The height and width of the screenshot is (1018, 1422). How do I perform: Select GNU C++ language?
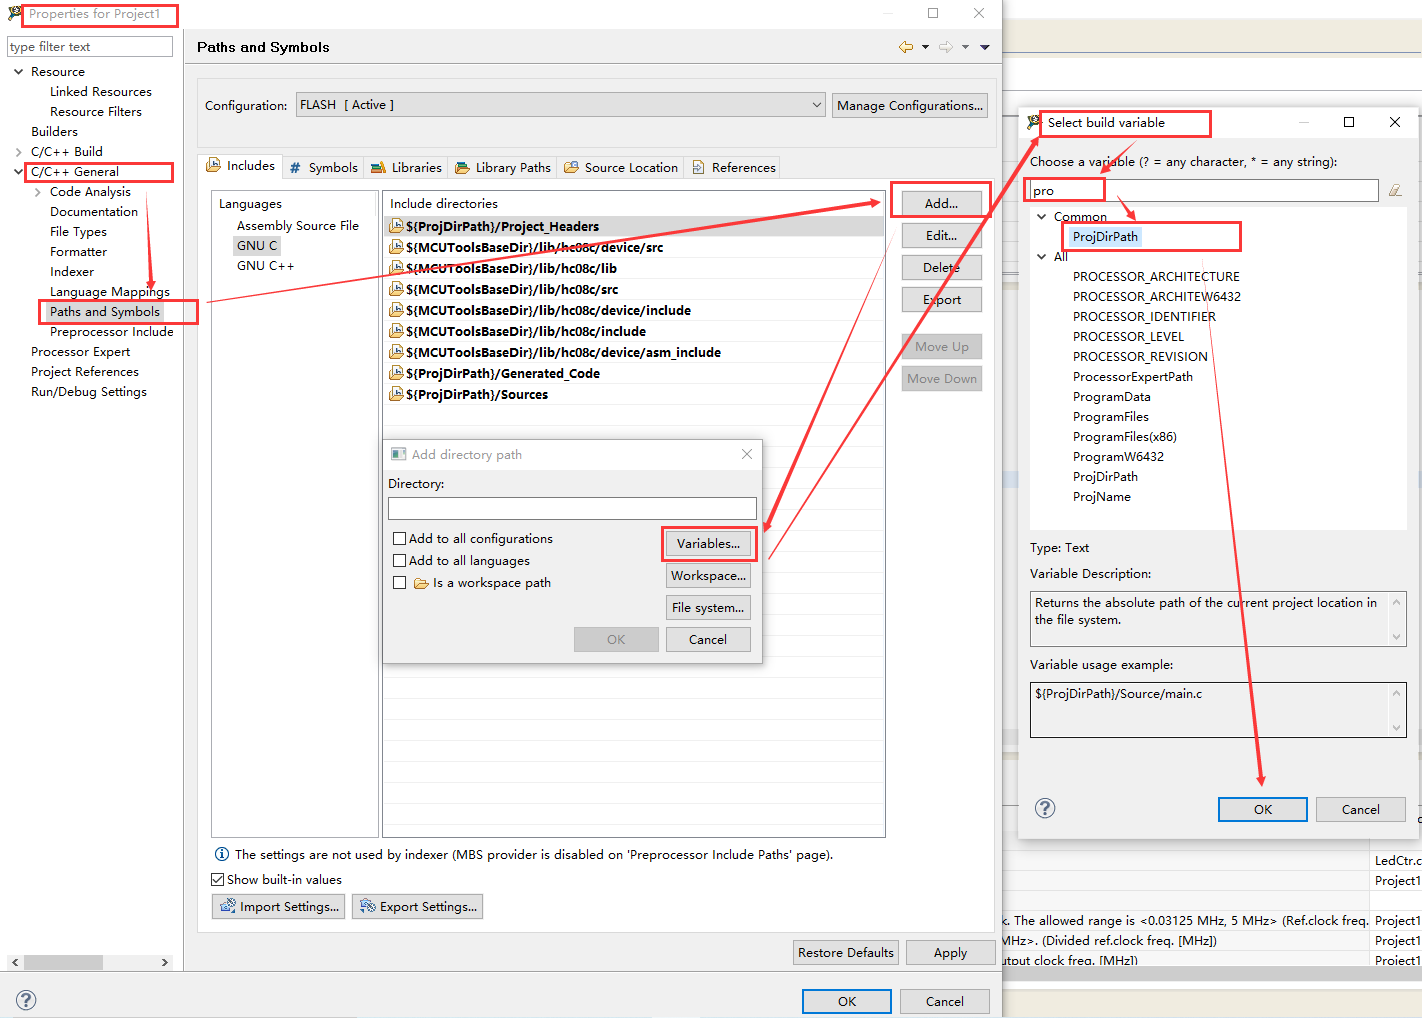[266, 266]
